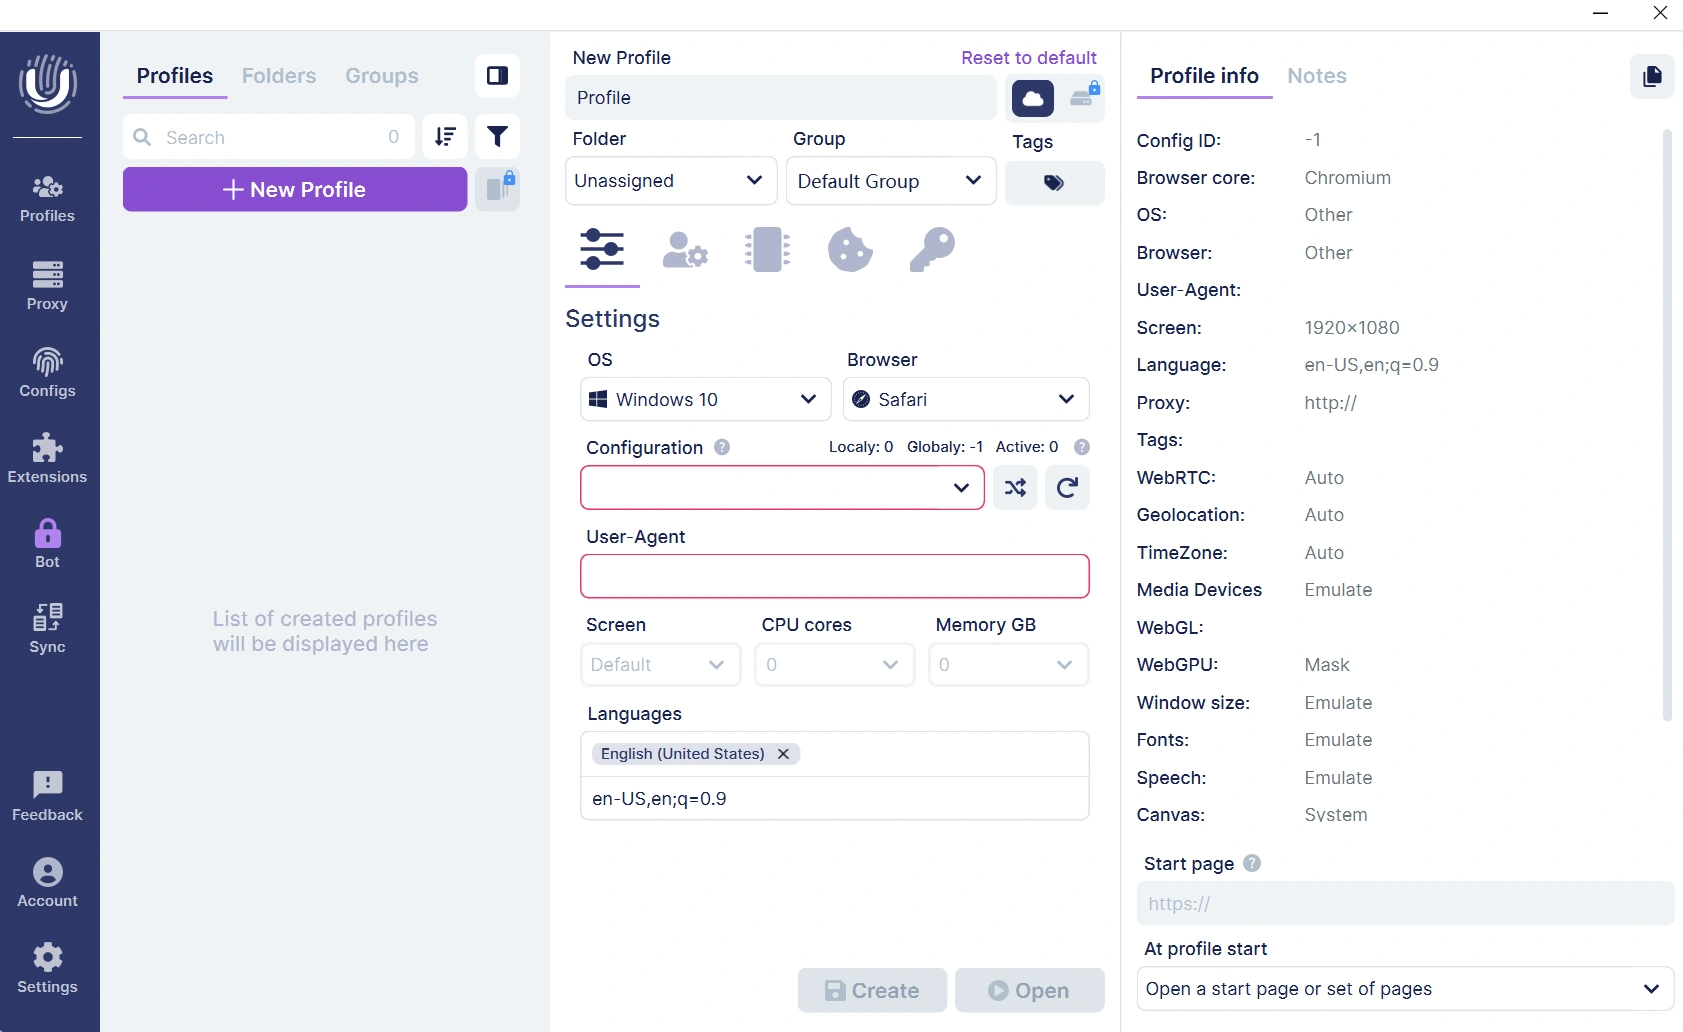Viewport: 1683px width, 1032px height.
Task: Expand the OS Windows 10 dropdown
Action: (706, 400)
